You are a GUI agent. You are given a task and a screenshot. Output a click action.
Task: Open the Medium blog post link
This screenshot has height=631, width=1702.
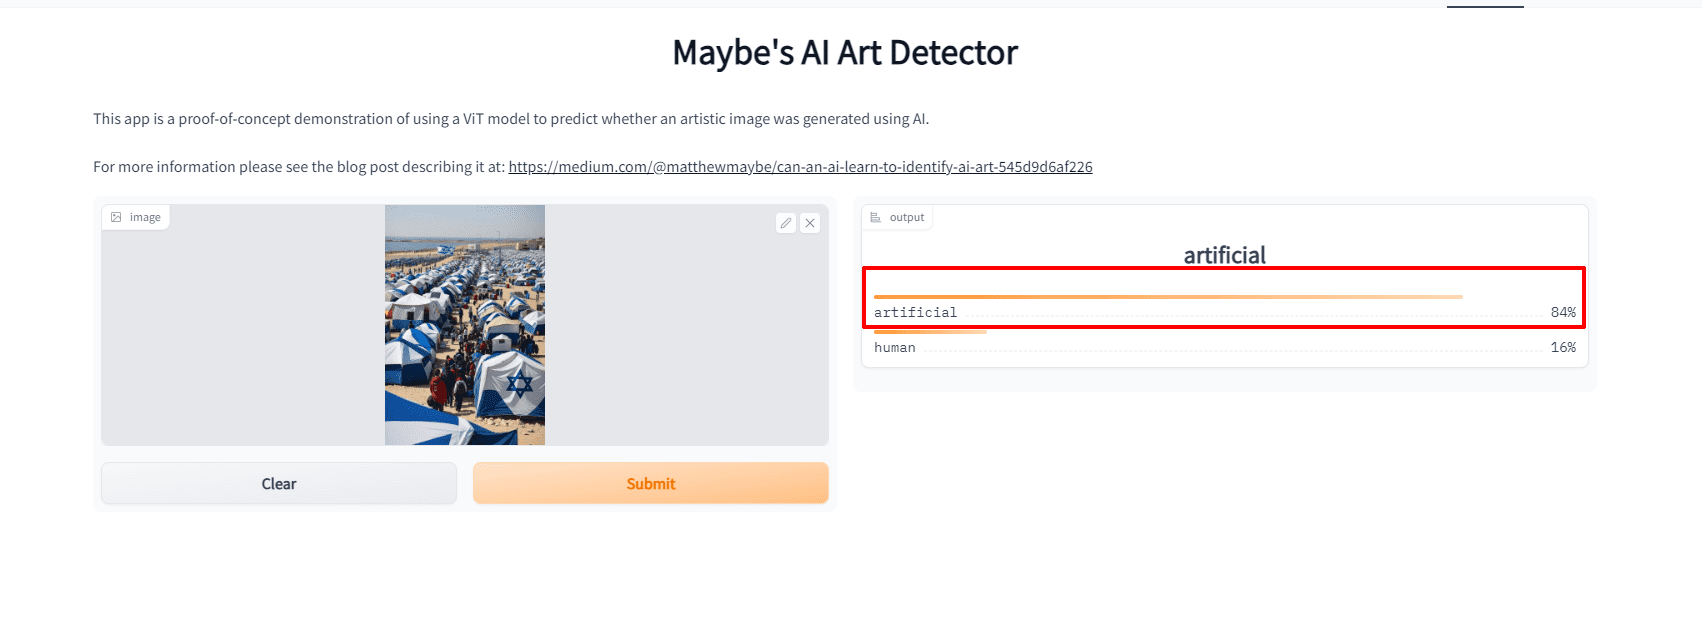800,167
